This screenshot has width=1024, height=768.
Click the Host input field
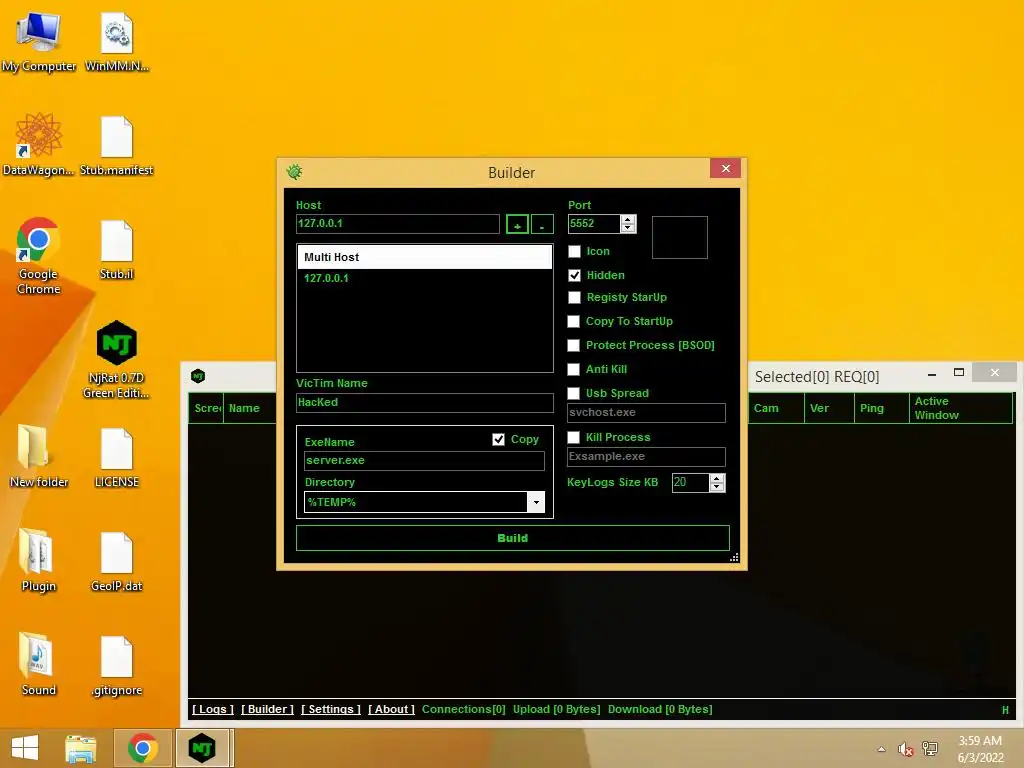398,224
